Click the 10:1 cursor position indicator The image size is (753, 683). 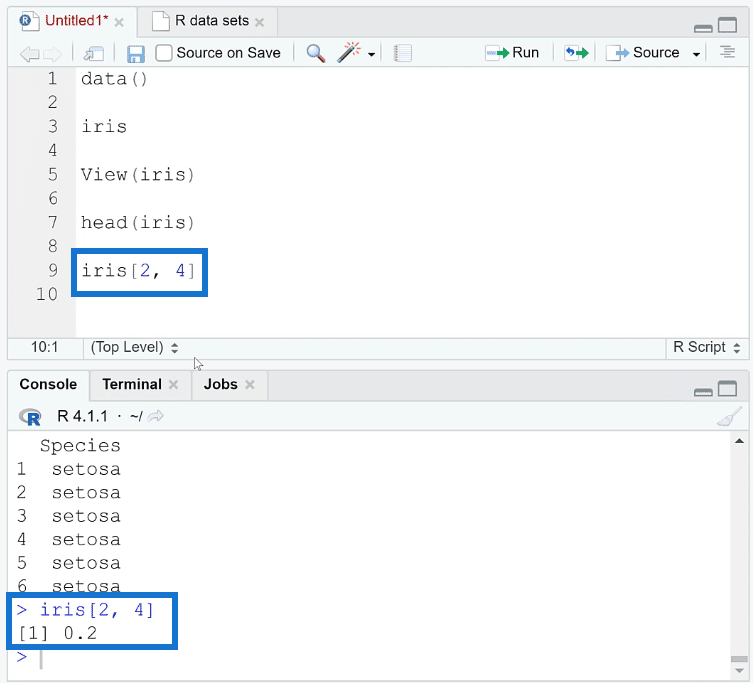click(45, 347)
